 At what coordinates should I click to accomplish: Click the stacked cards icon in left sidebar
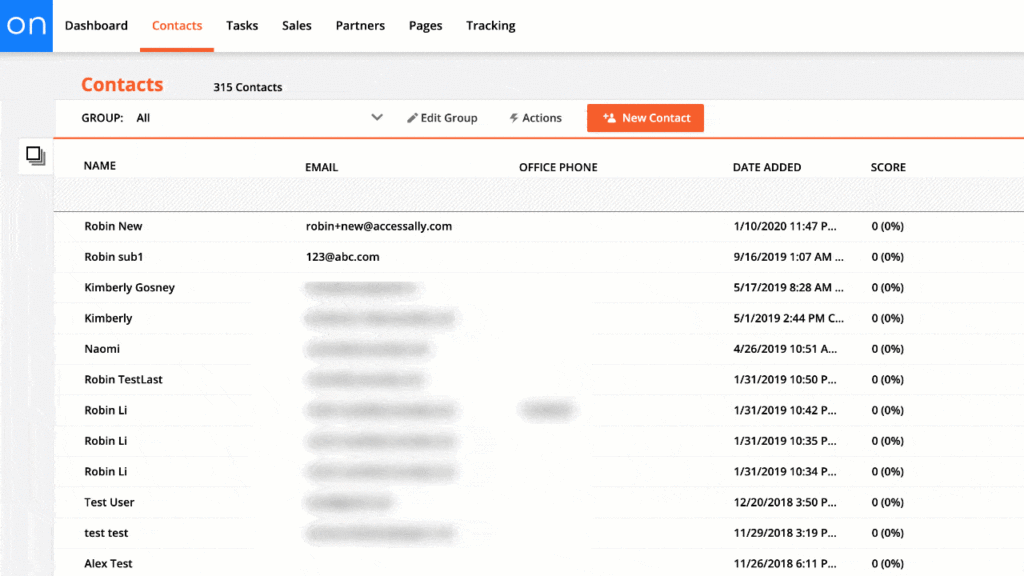tap(35, 155)
